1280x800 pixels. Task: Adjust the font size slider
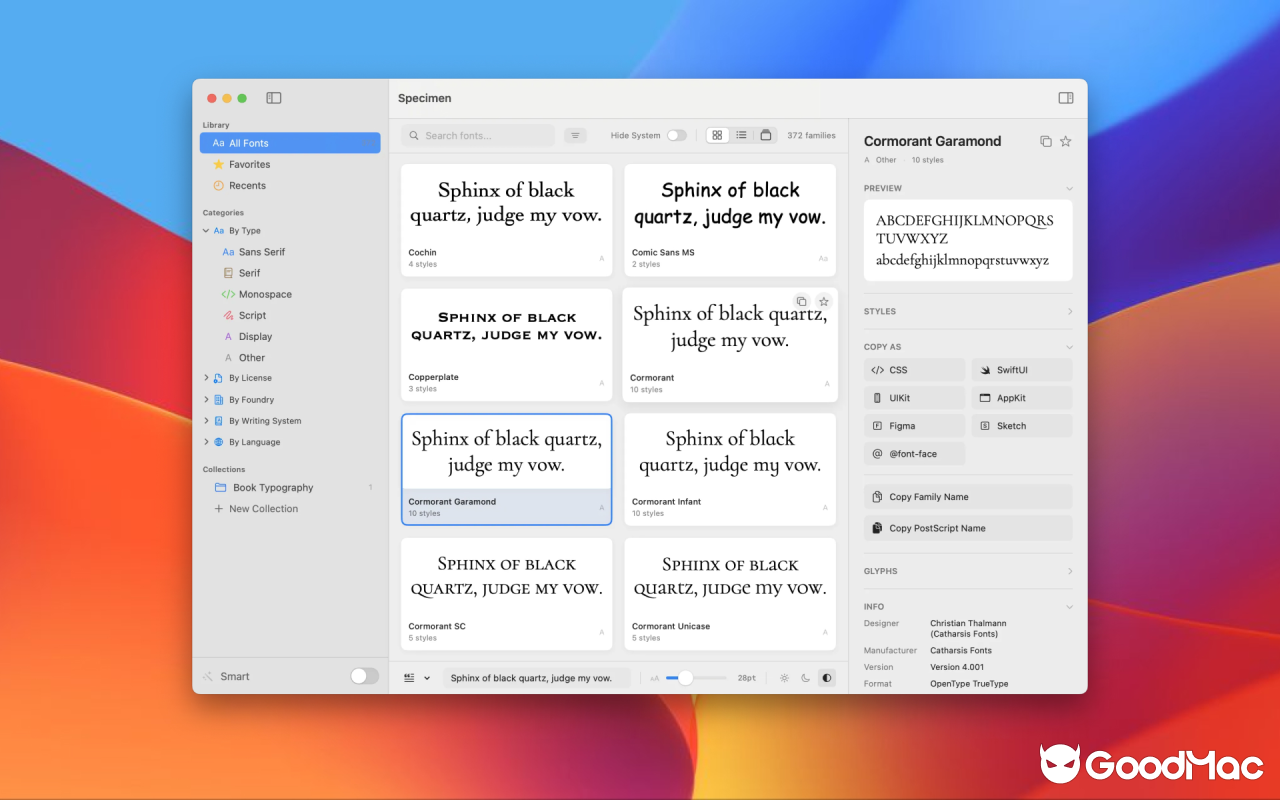(687, 677)
